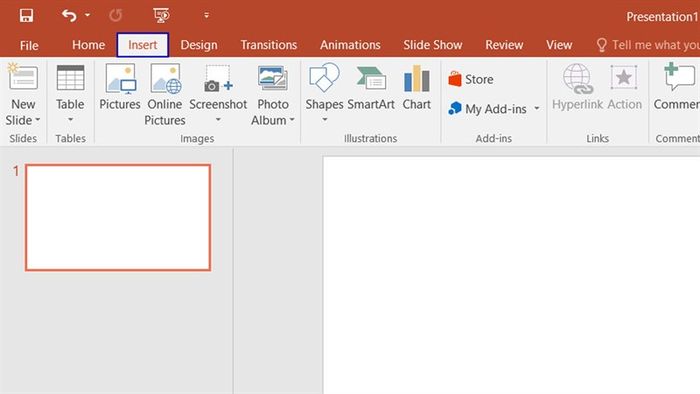
Task: Open the My Add-ins dropdown arrow
Action: tap(537, 108)
